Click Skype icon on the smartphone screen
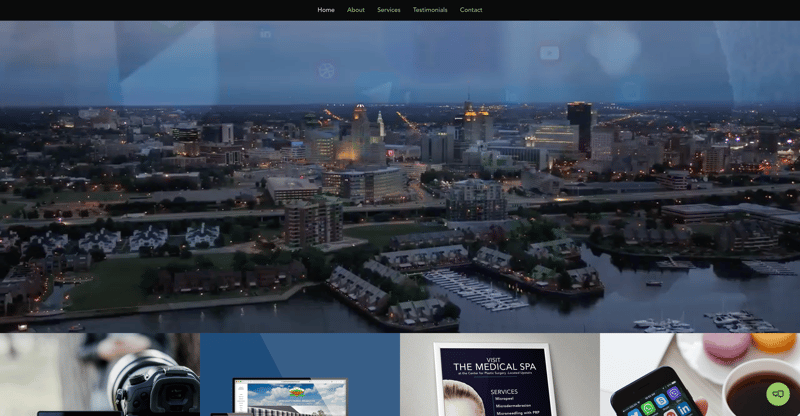 pos(660,402)
